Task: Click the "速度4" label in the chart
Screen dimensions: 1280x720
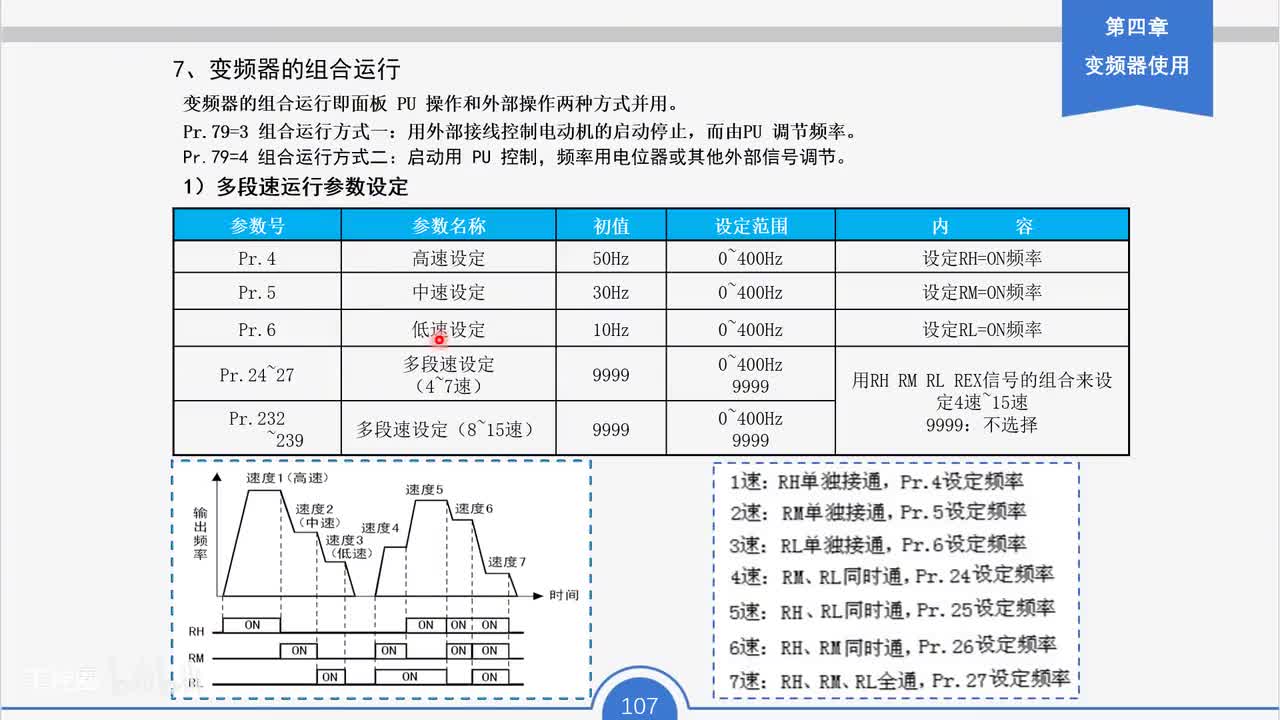Action: click(380, 528)
